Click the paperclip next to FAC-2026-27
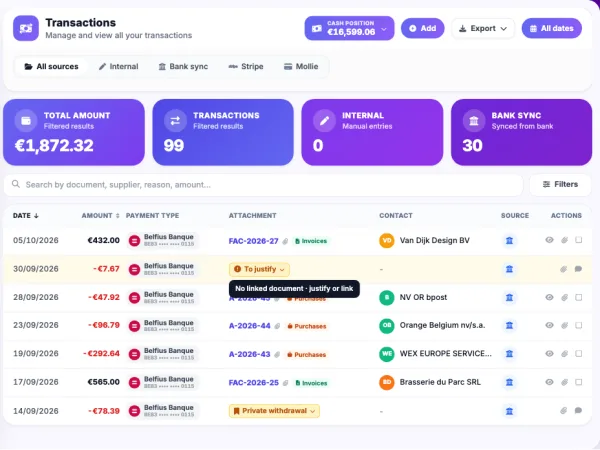 coord(285,241)
